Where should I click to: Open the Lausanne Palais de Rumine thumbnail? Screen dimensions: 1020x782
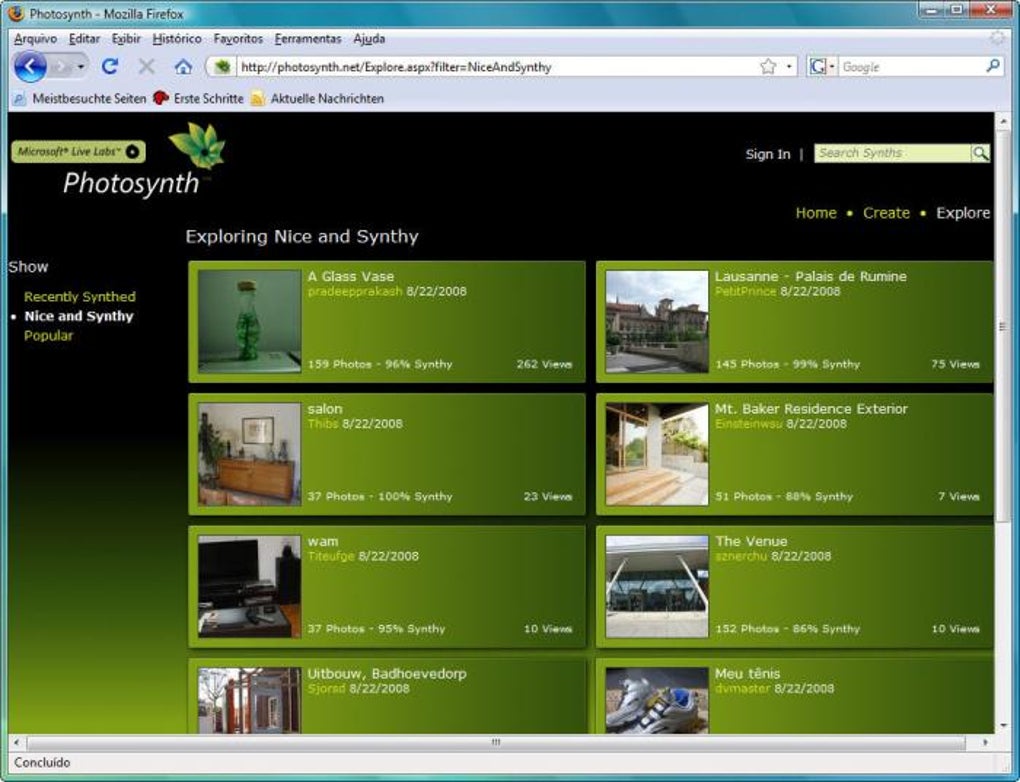click(x=657, y=321)
